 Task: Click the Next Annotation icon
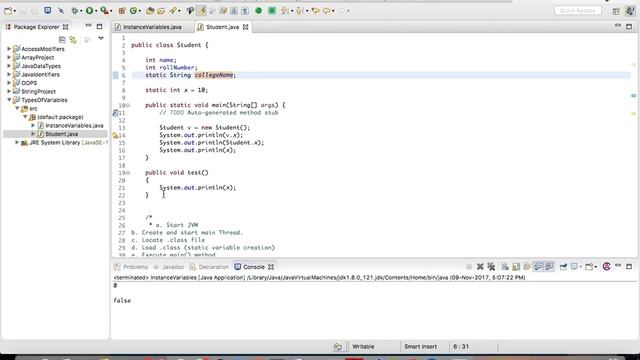pyautogui.click(x=284, y=11)
